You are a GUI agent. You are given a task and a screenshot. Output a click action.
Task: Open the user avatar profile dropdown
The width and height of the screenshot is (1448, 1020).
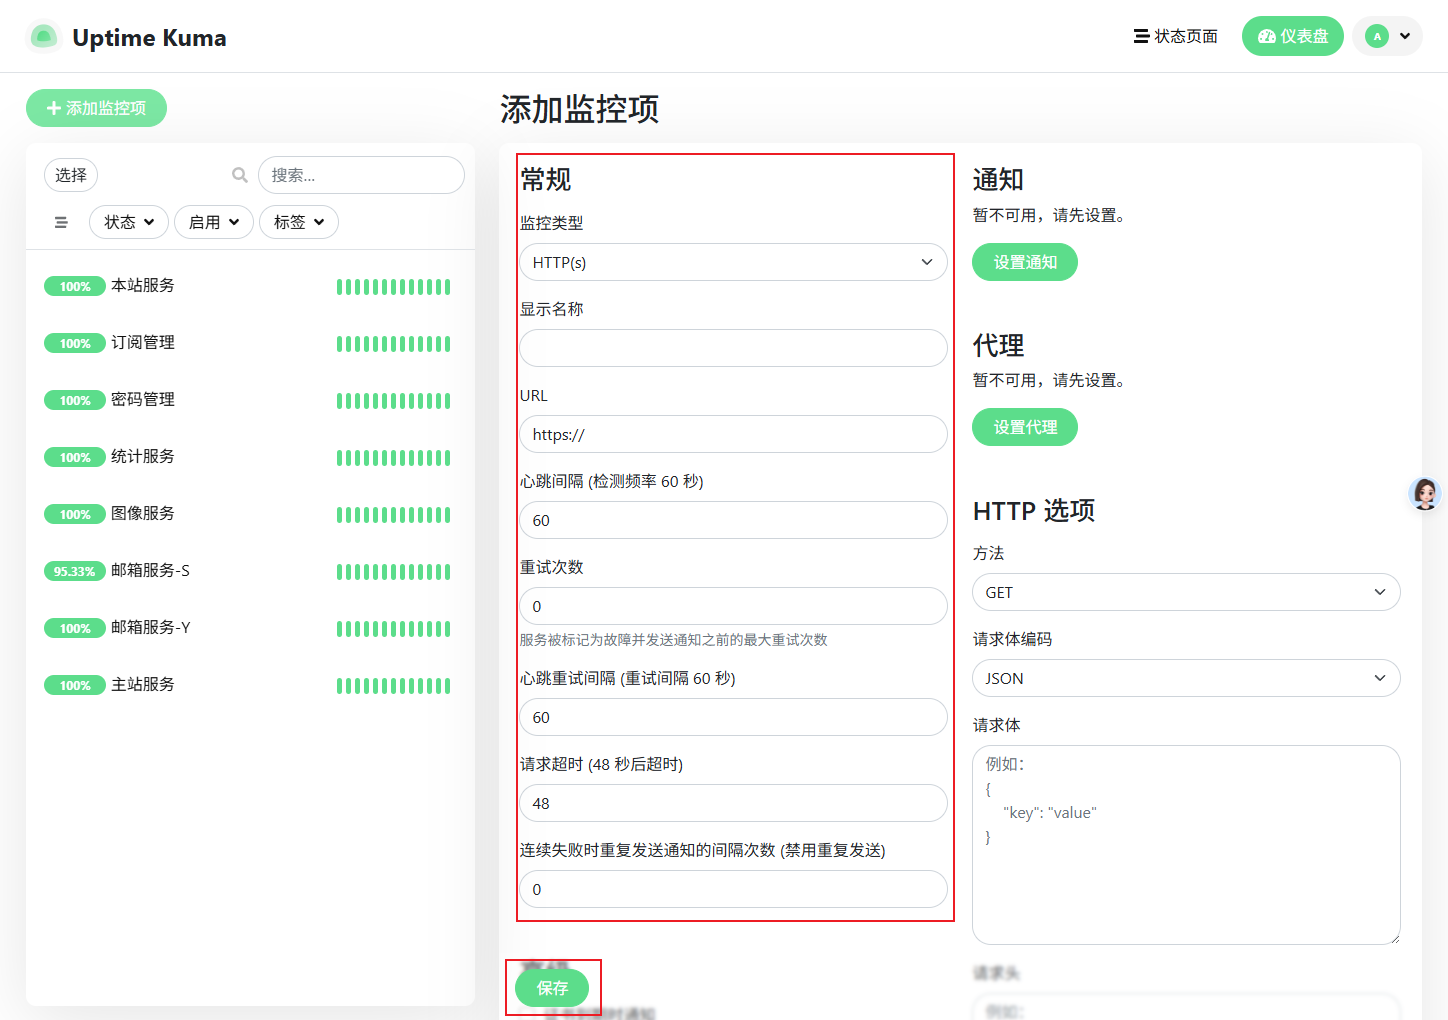point(1388,36)
